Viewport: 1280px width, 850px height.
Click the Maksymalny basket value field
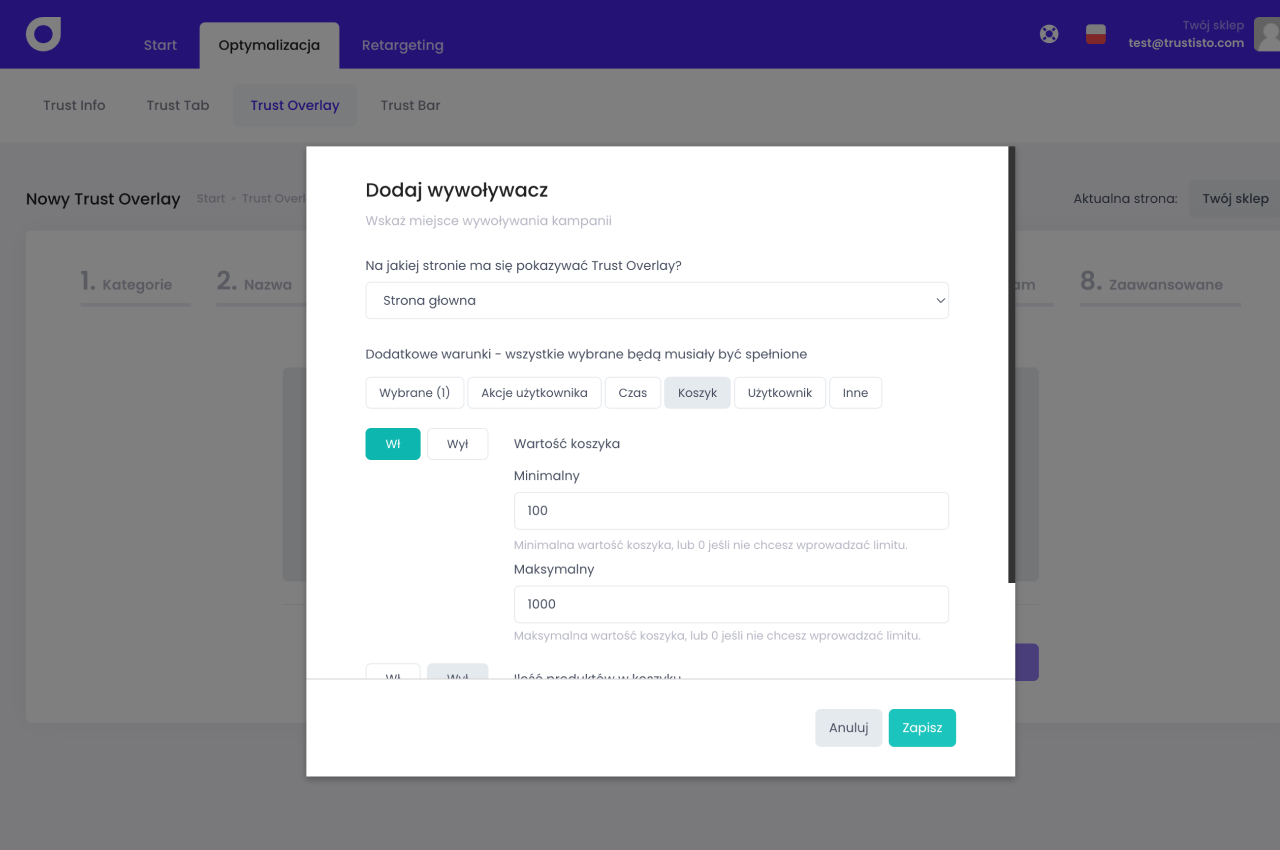731,604
